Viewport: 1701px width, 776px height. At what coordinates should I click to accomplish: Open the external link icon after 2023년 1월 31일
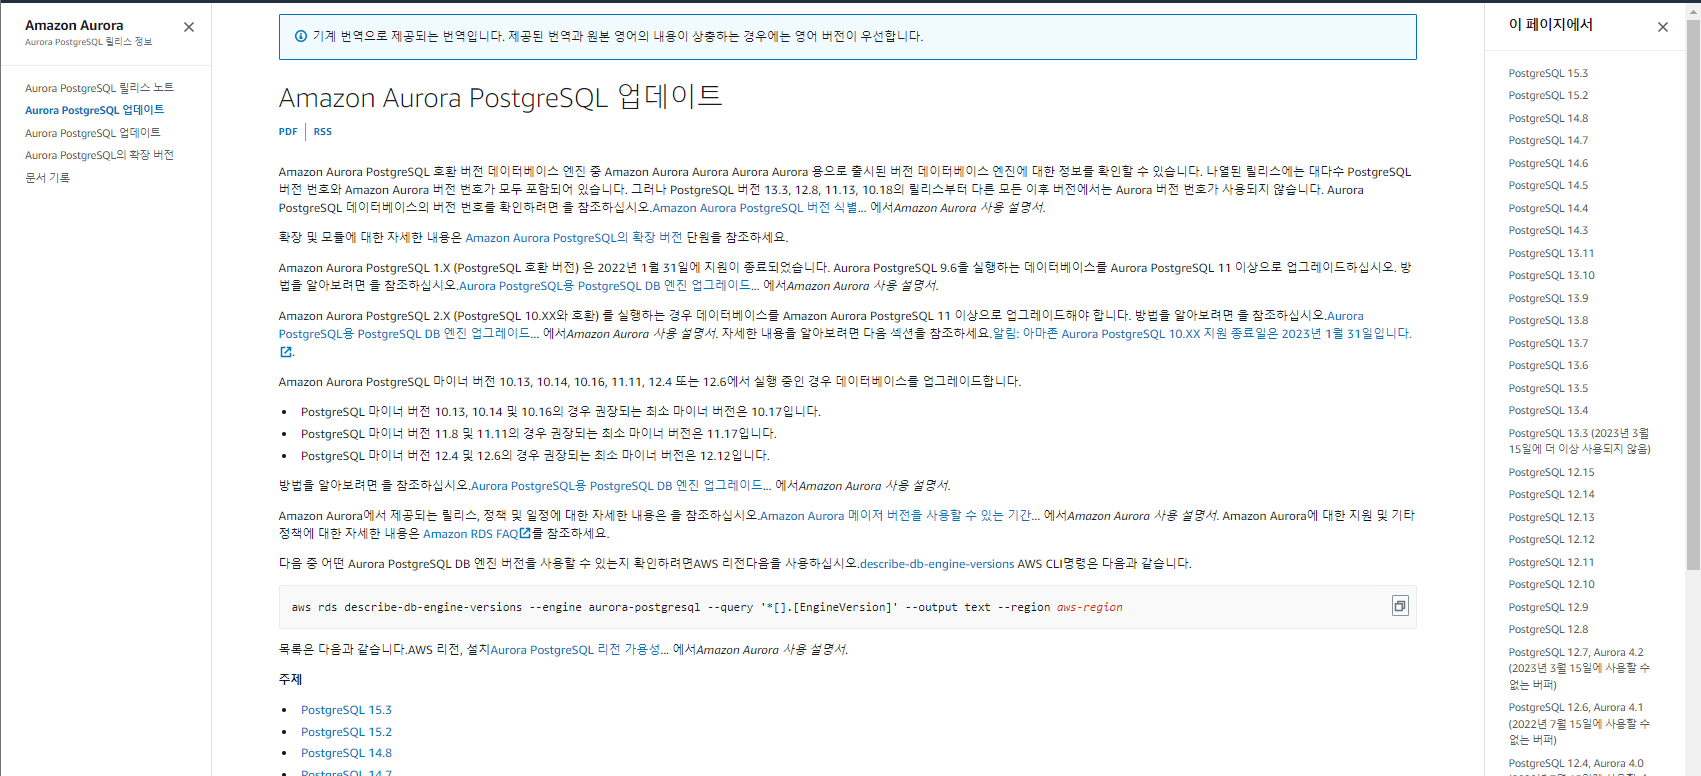pos(286,352)
